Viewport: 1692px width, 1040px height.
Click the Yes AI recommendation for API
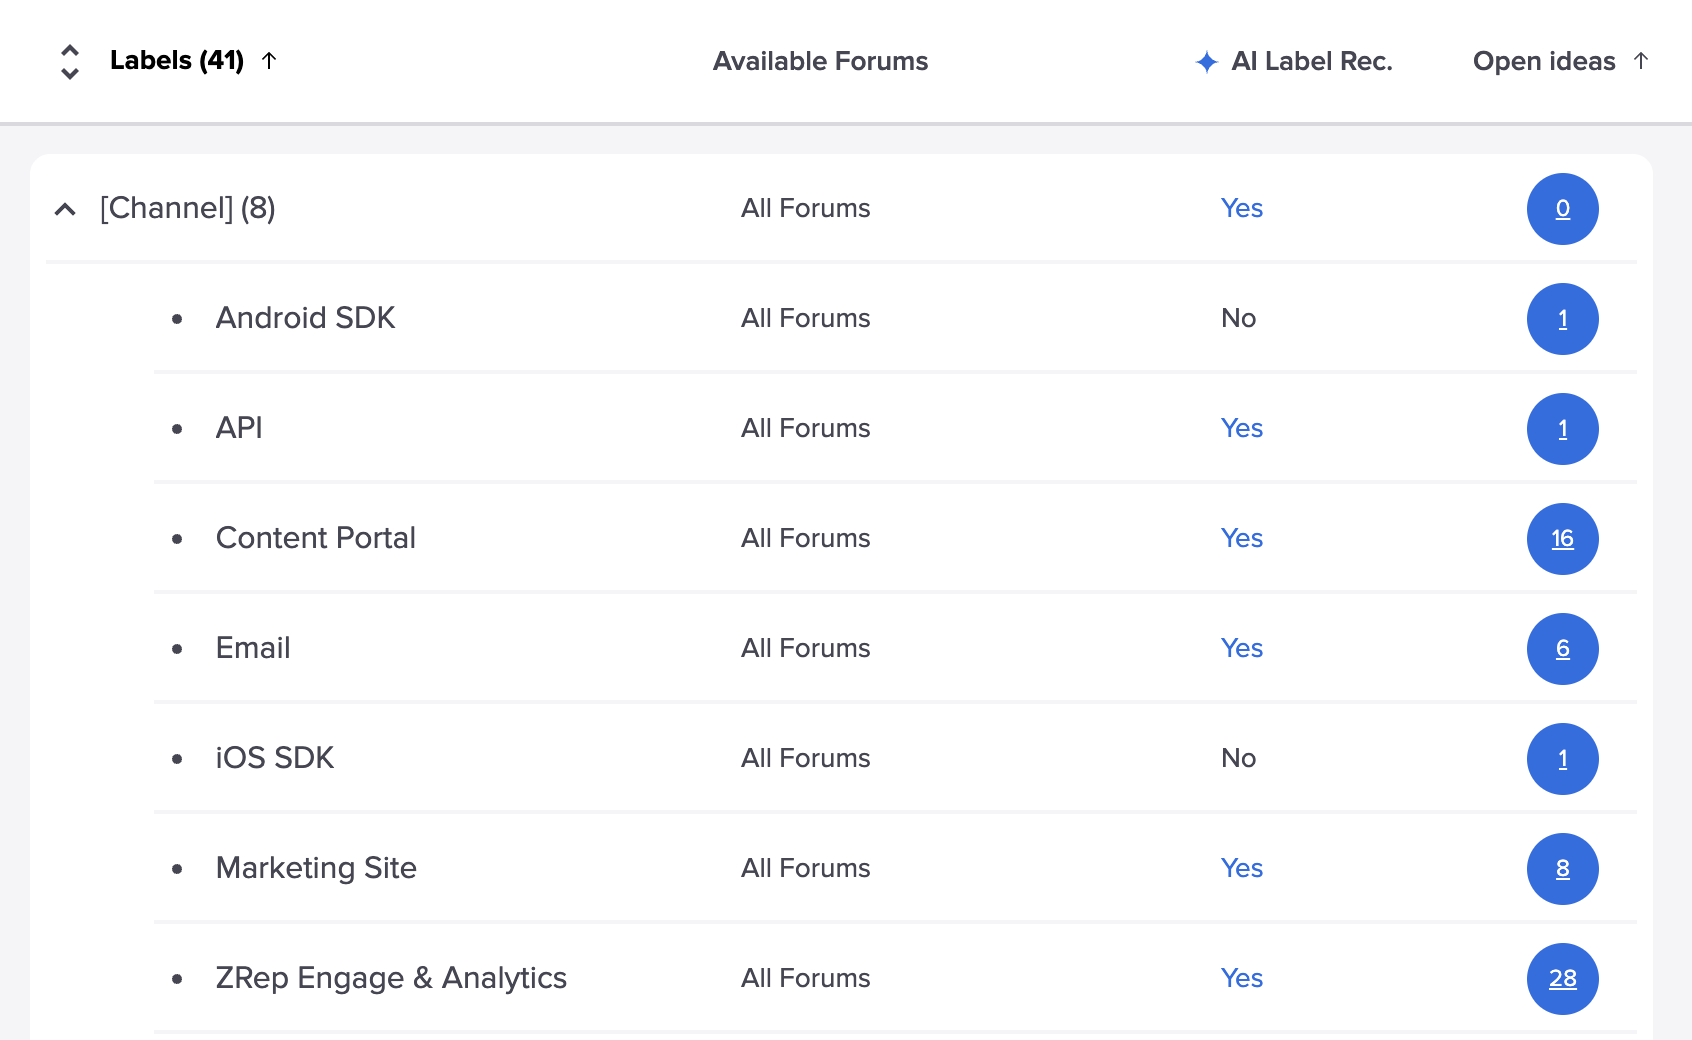[1241, 428]
